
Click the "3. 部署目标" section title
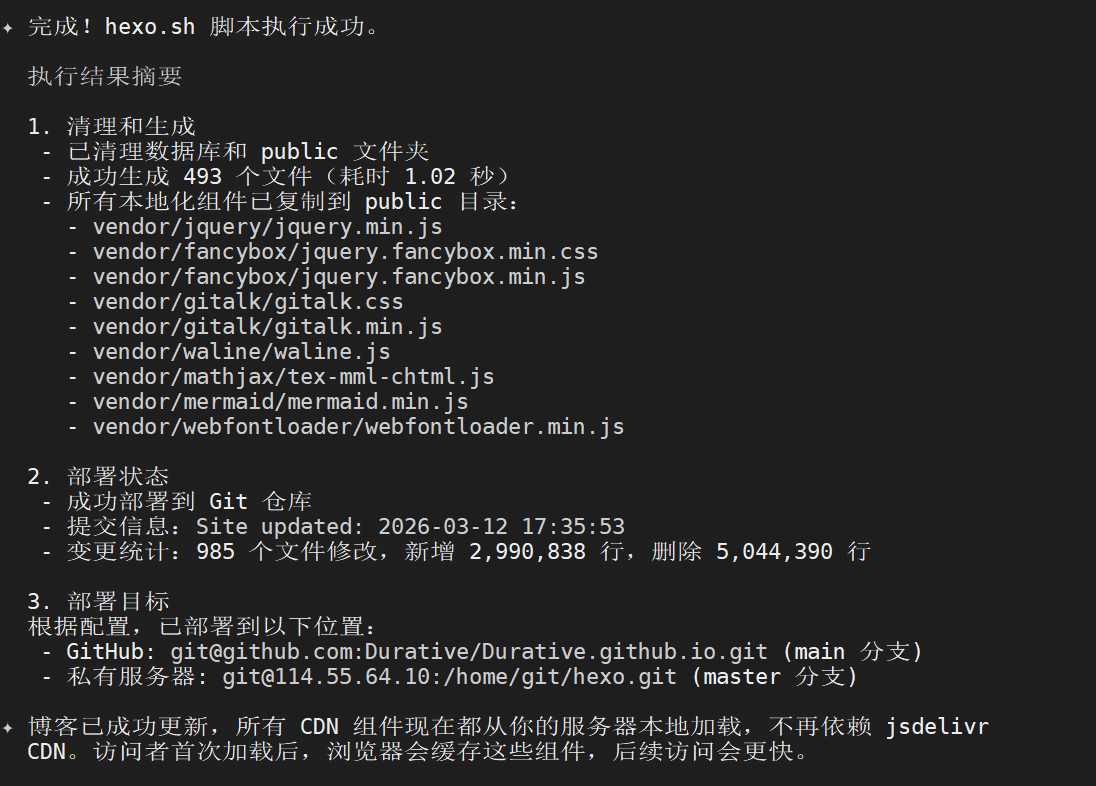(98, 602)
